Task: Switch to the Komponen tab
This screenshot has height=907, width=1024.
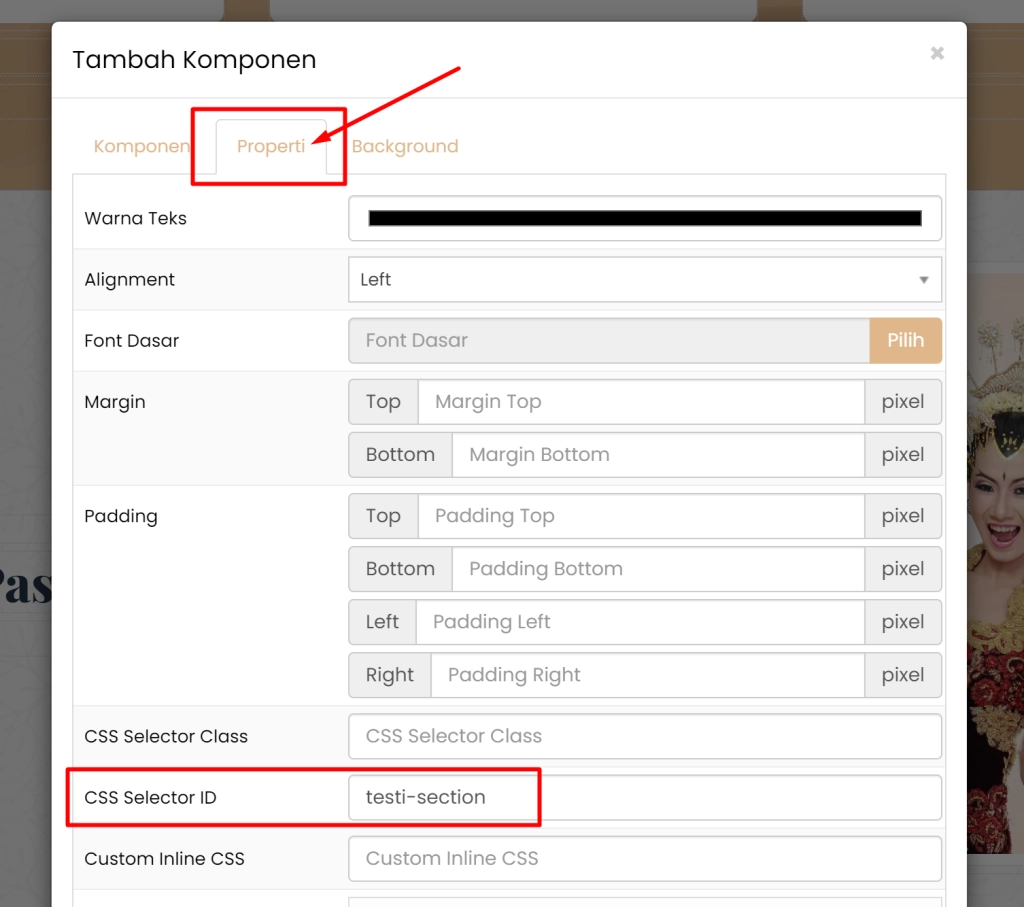Action: click(x=141, y=146)
